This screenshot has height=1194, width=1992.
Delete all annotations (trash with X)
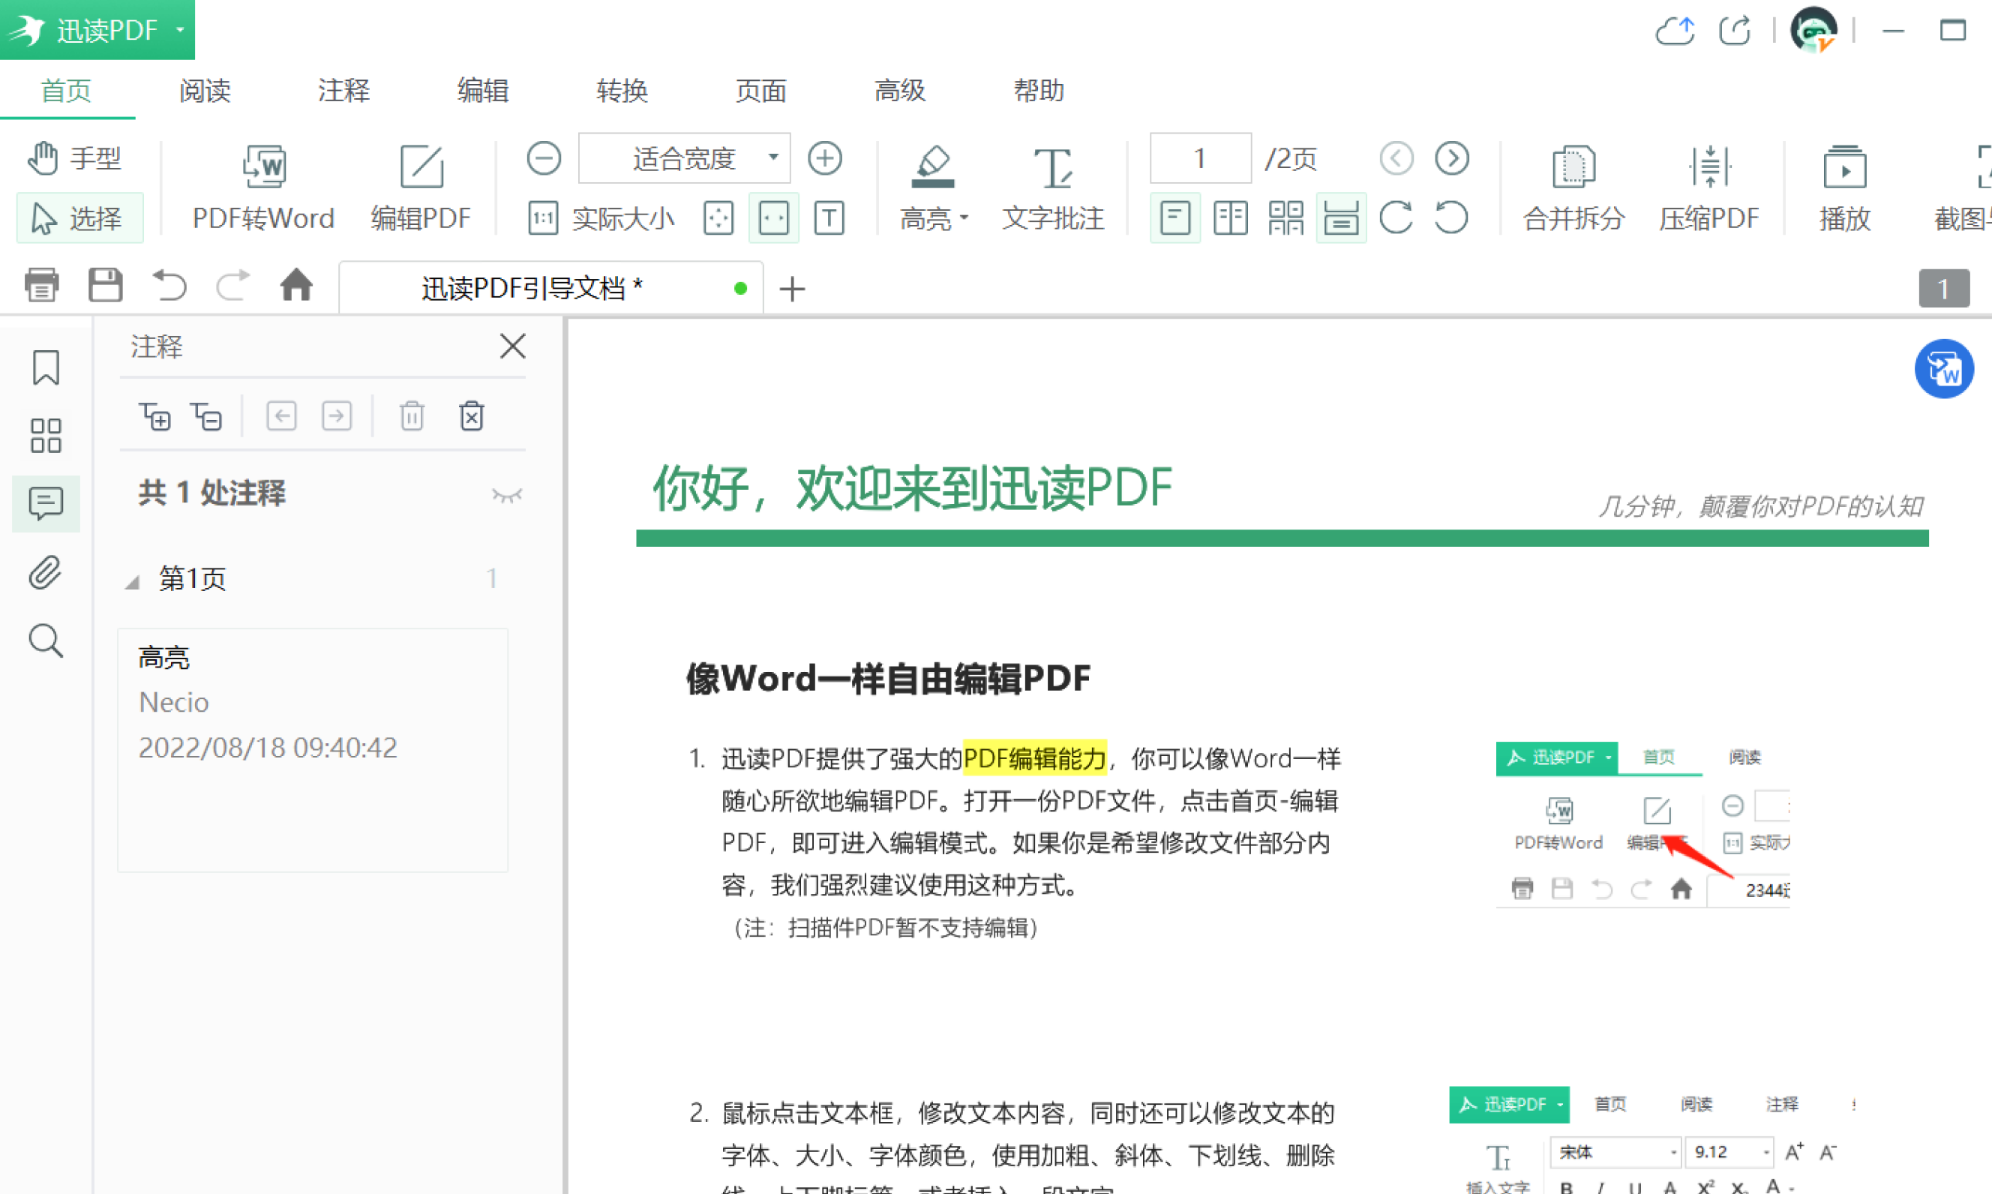point(472,415)
